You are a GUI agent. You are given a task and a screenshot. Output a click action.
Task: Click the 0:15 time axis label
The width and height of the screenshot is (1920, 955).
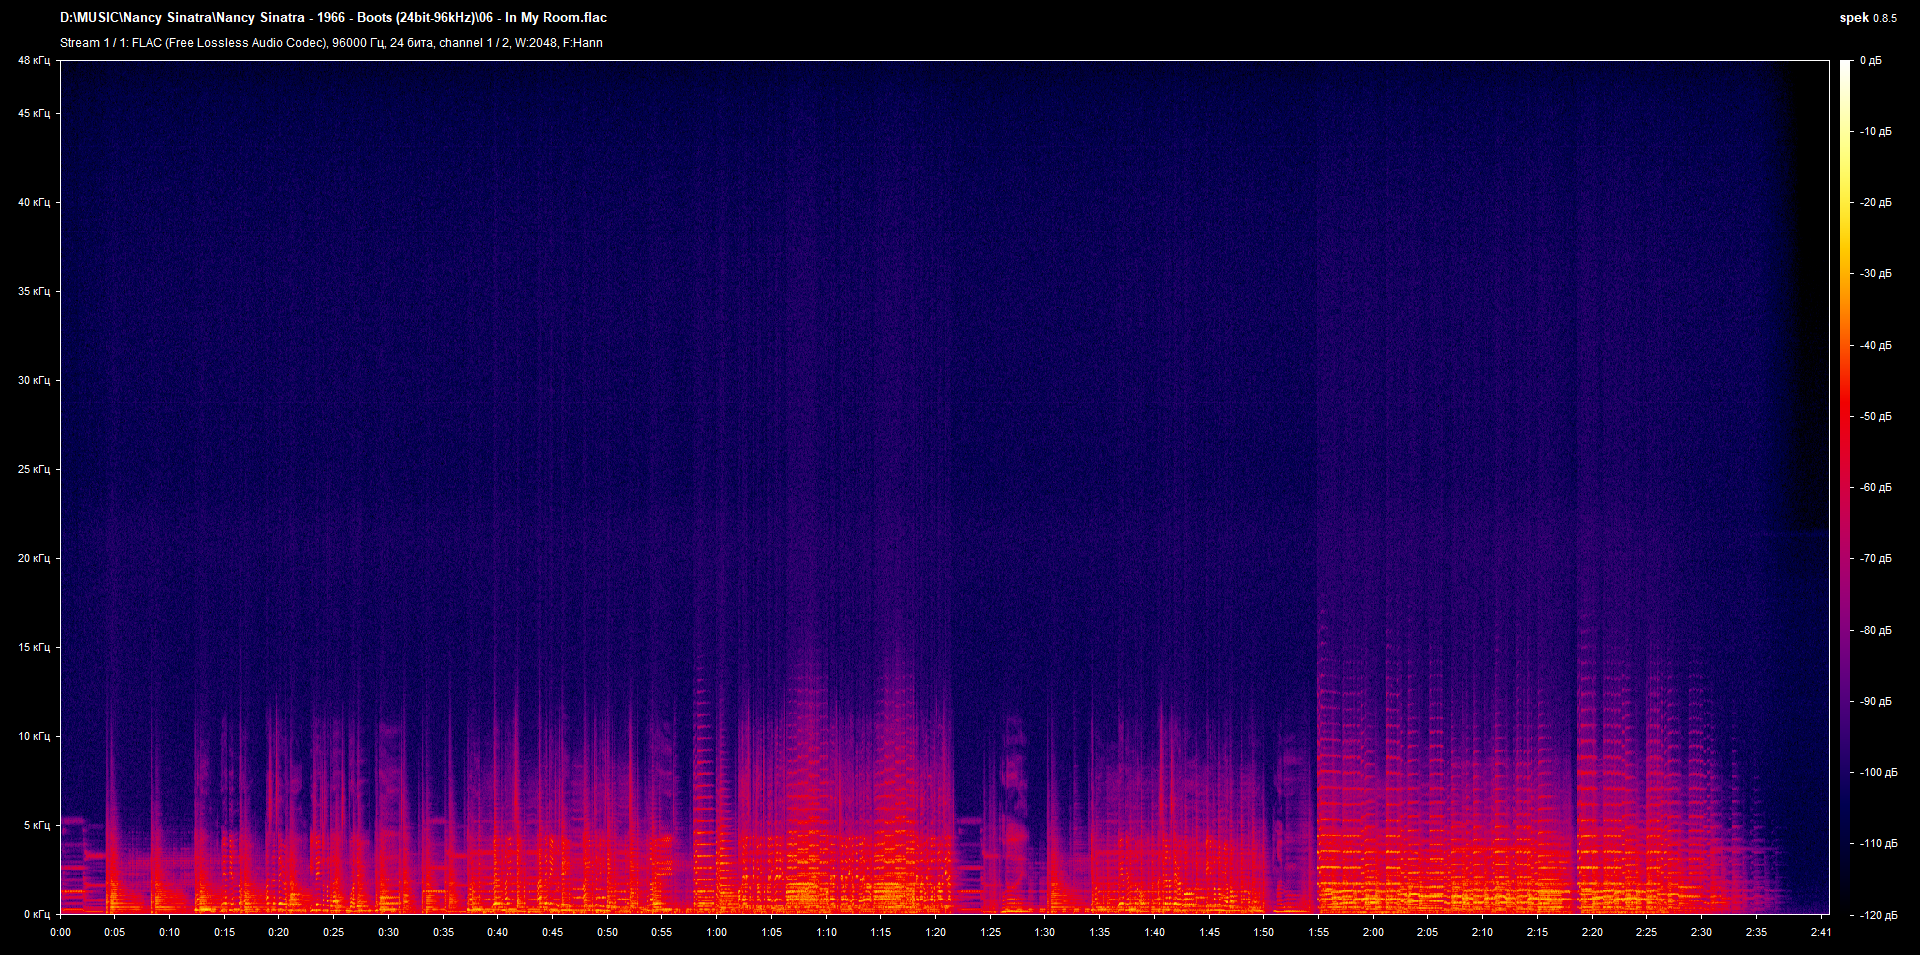224,932
